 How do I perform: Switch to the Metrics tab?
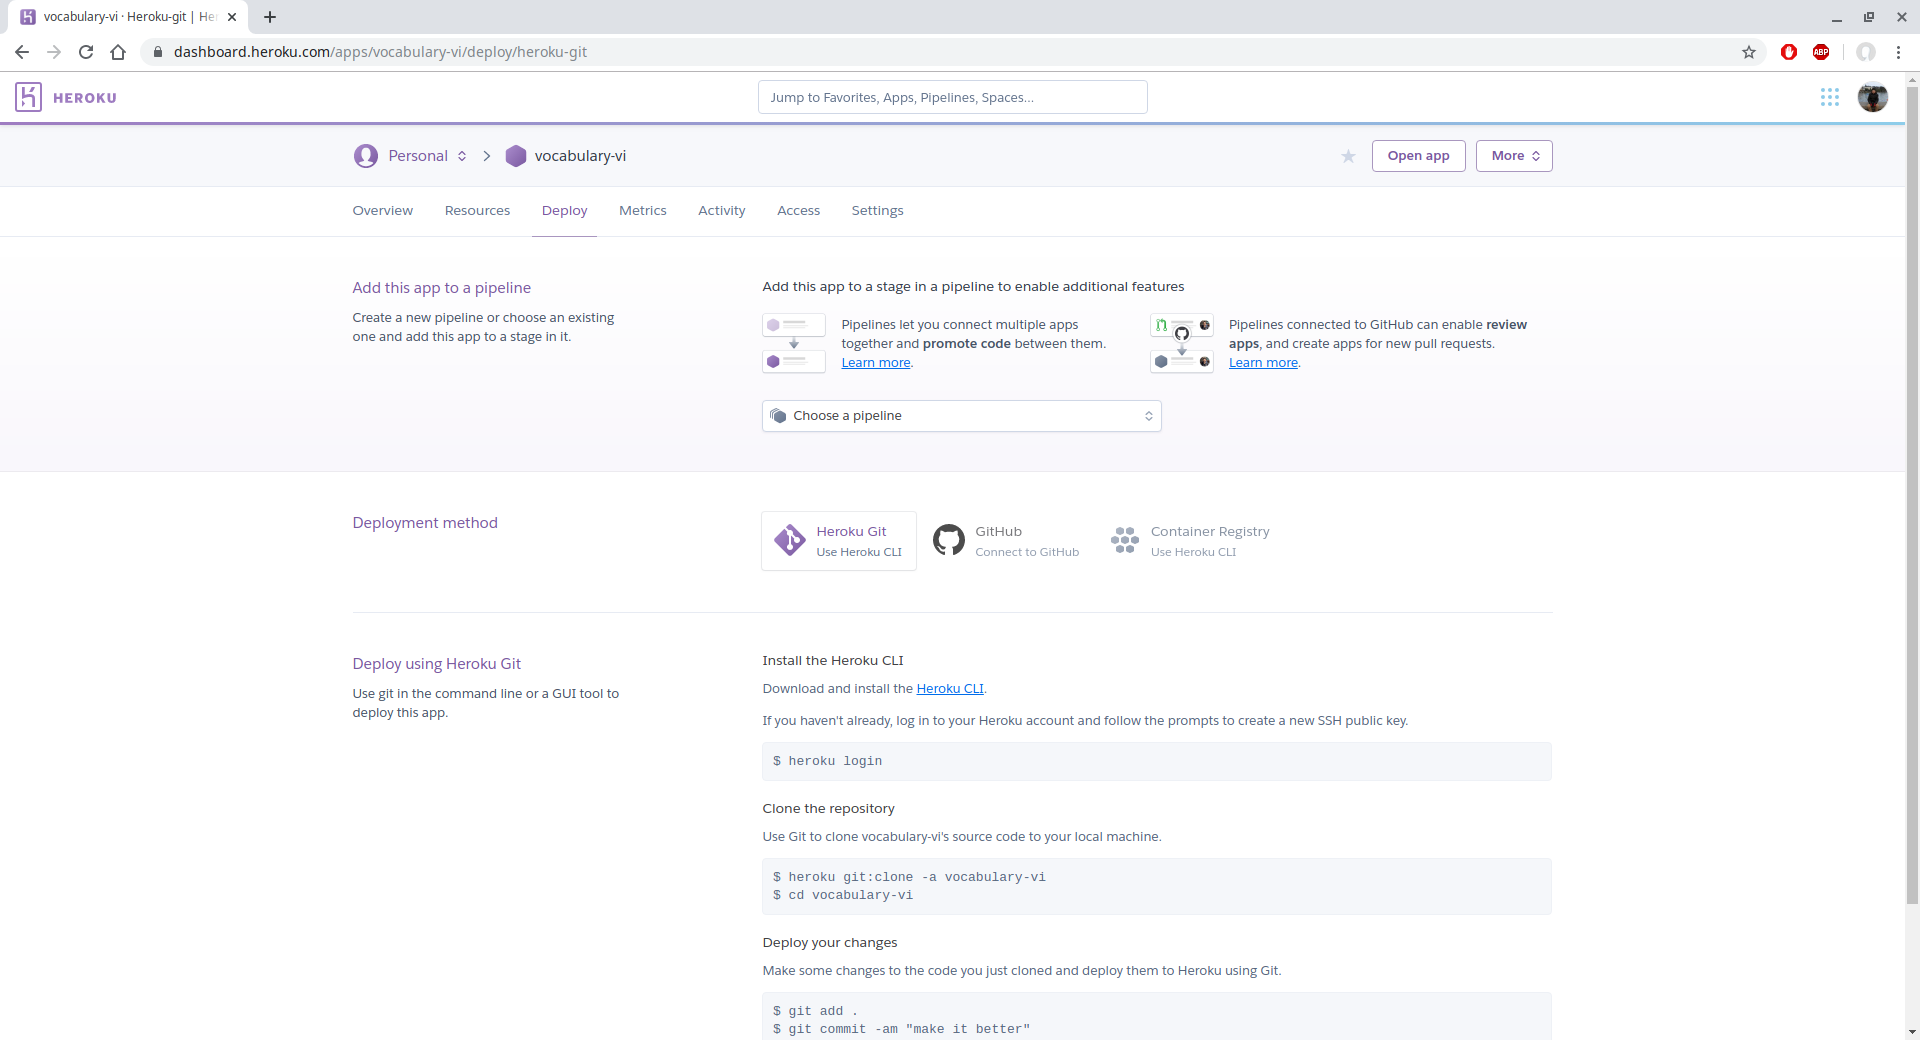tap(643, 210)
